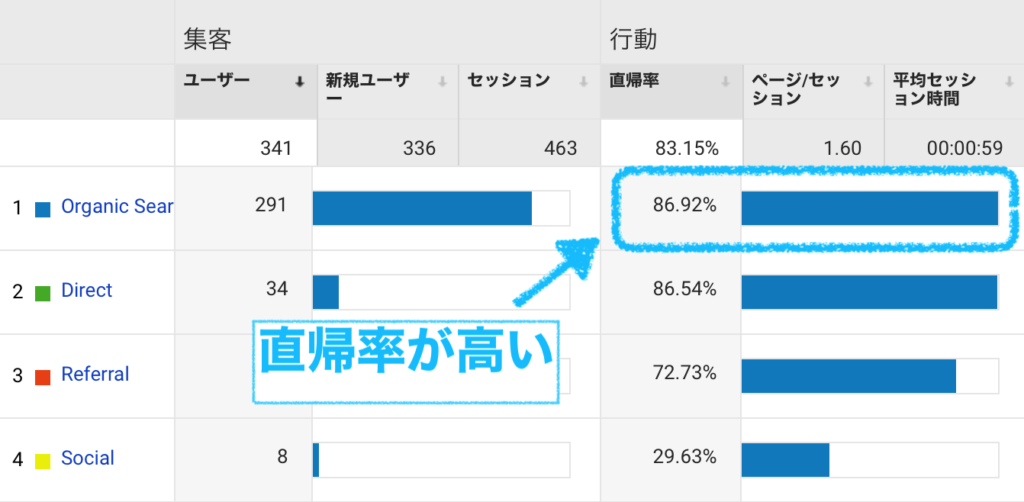This screenshot has height=502, width=1024.
Task: Open the Social channel link
Action: pyautogui.click(x=88, y=458)
